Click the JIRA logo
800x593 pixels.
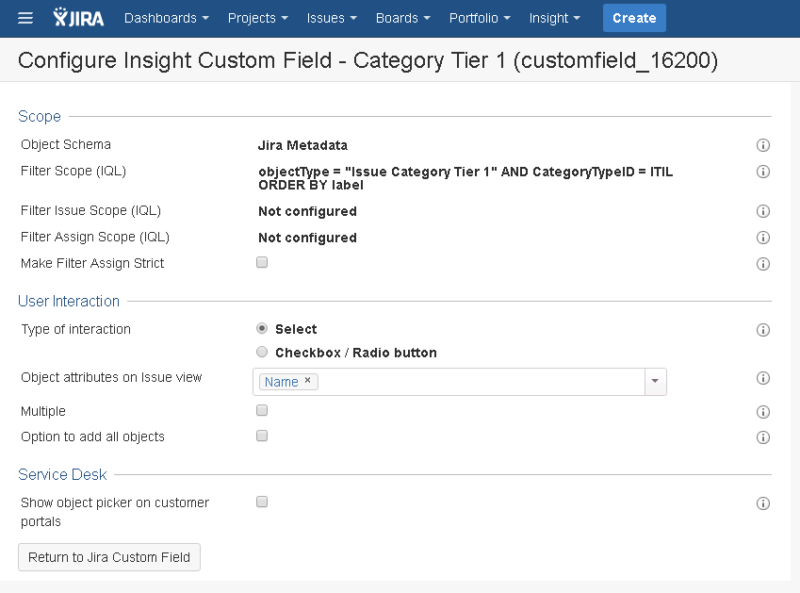(78, 18)
